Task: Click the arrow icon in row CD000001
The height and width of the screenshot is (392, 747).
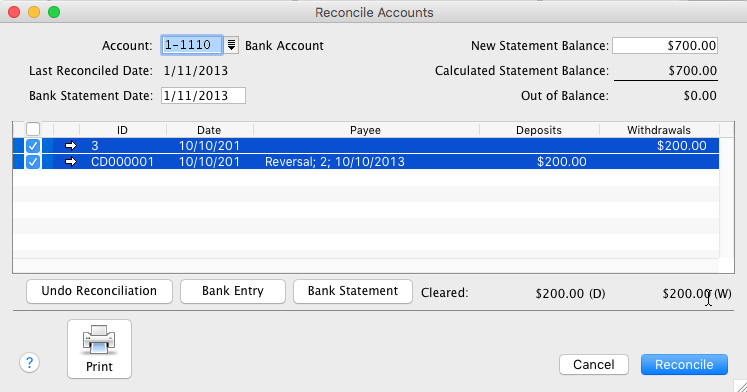Action: (x=71, y=162)
